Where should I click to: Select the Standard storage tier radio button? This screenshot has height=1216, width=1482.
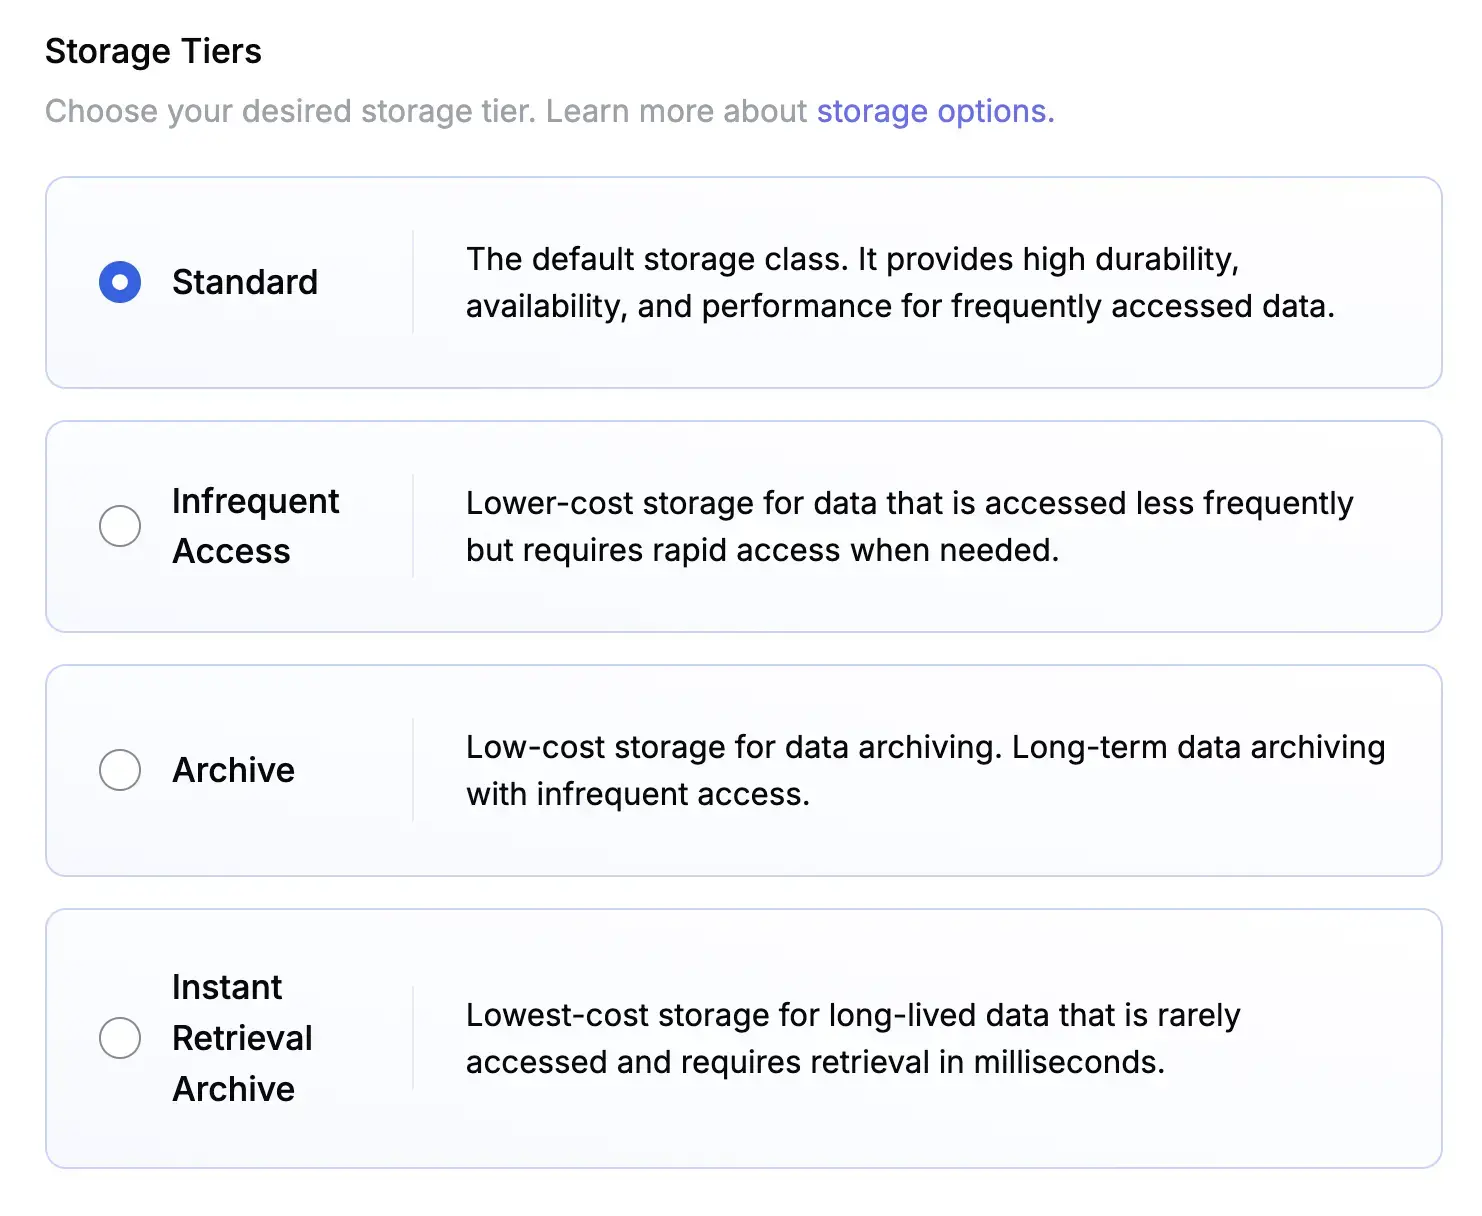click(x=120, y=282)
